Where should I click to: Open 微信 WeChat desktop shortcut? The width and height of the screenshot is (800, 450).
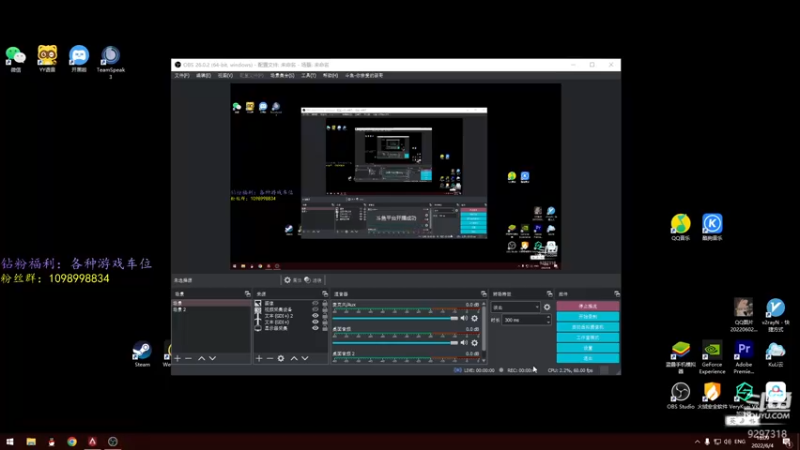click(15, 59)
